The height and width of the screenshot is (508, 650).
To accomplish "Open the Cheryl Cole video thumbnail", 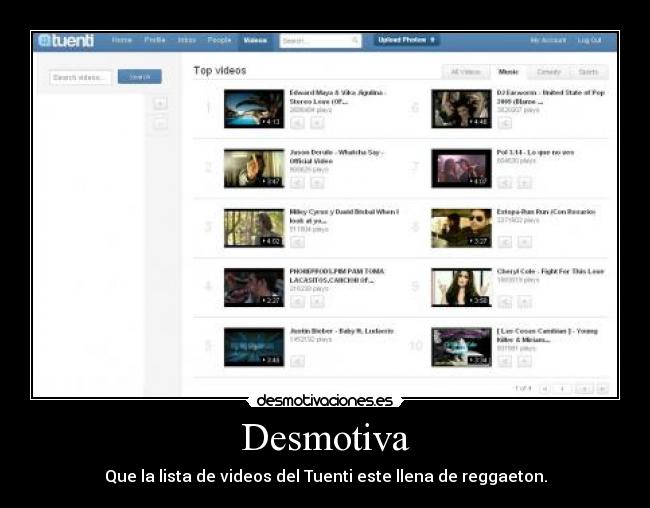I will (461, 287).
